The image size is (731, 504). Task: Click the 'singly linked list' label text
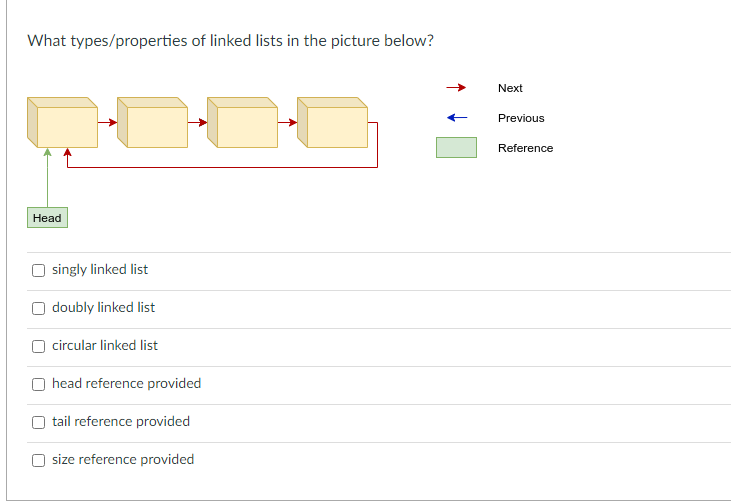click(100, 270)
